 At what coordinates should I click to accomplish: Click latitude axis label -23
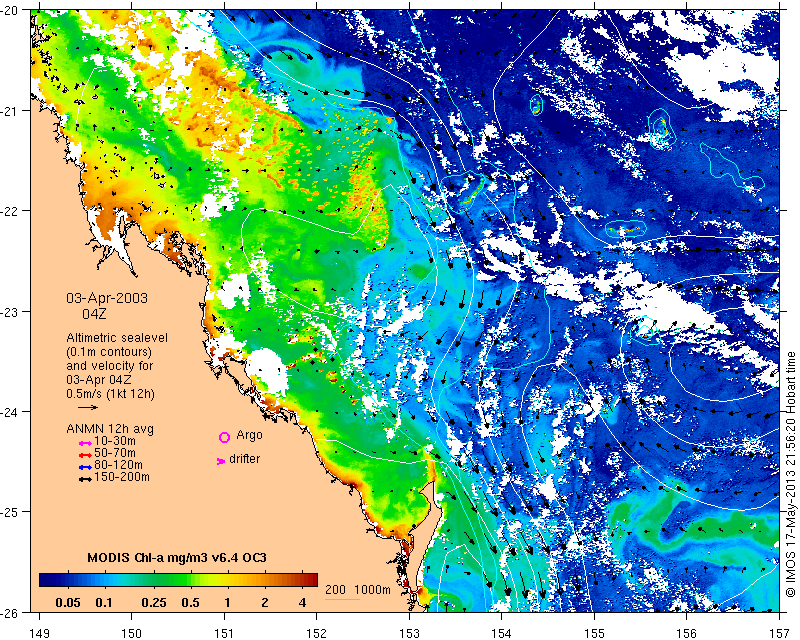coord(9,311)
